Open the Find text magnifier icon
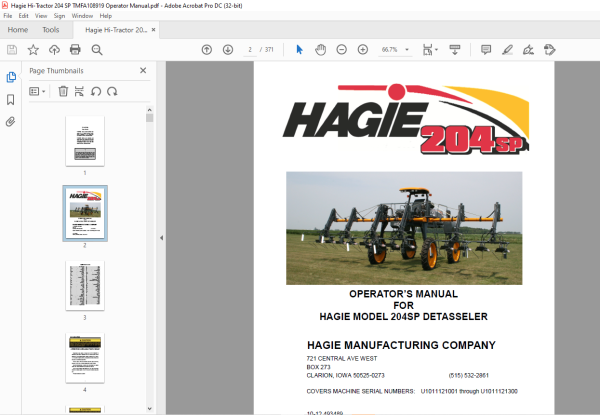 click(97, 50)
